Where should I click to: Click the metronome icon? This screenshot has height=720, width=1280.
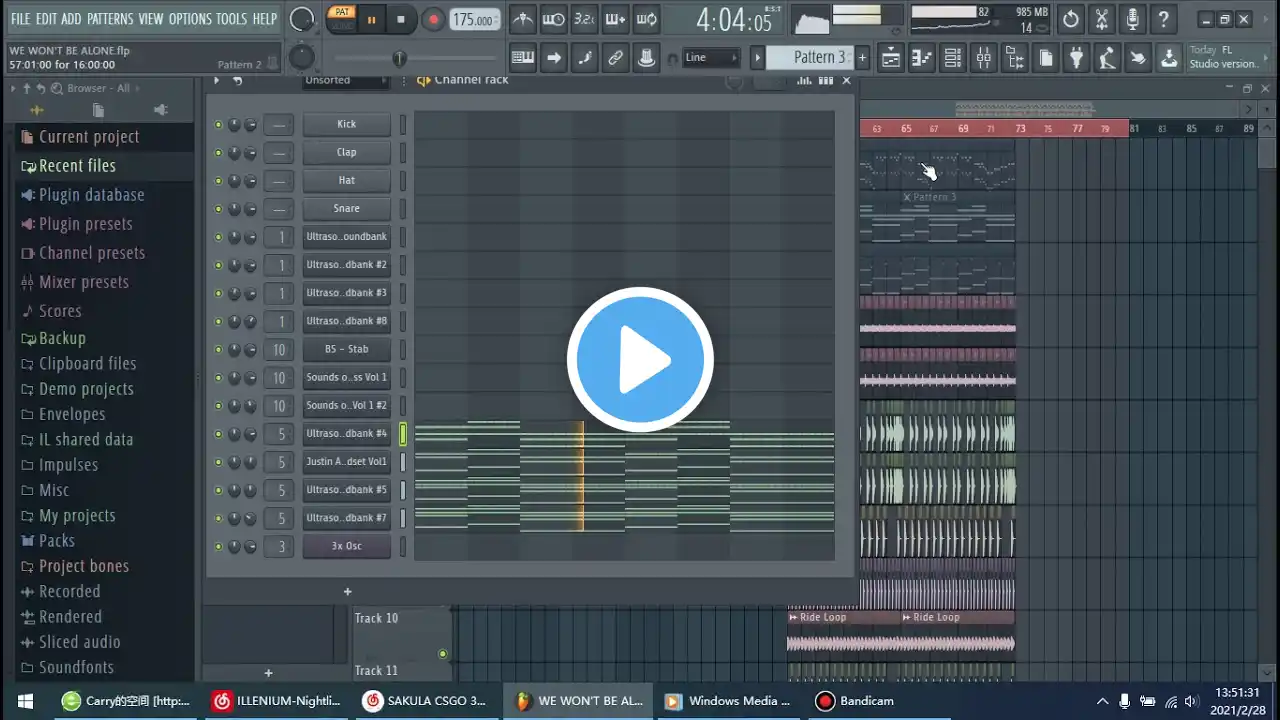522,19
